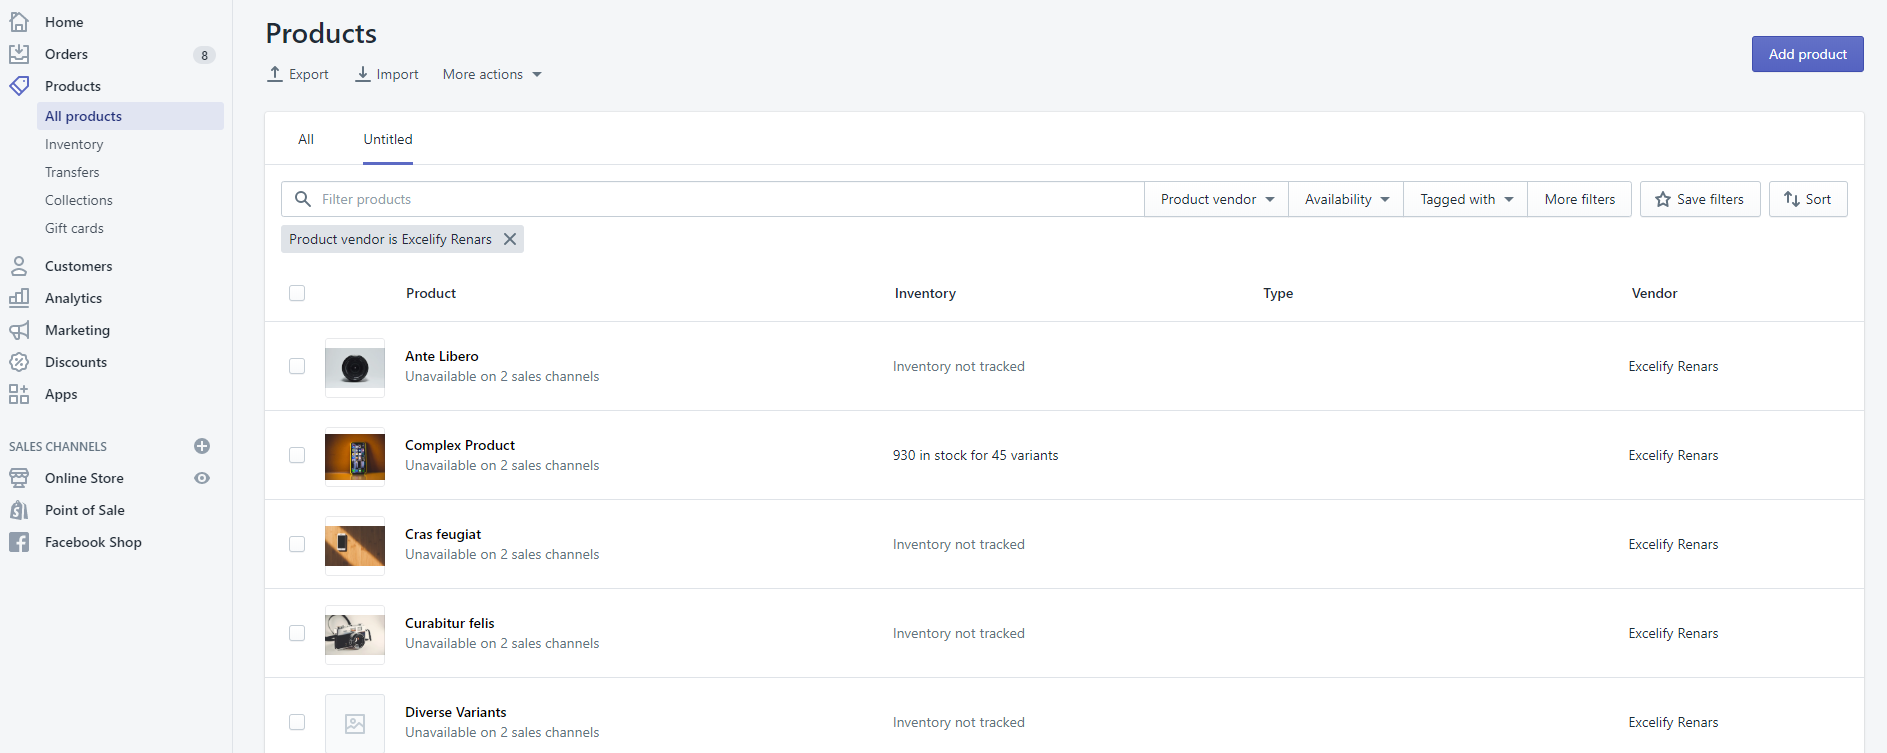Open Inventory in the sidebar menu
Image resolution: width=1887 pixels, height=753 pixels.
pyautogui.click(x=74, y=144)
